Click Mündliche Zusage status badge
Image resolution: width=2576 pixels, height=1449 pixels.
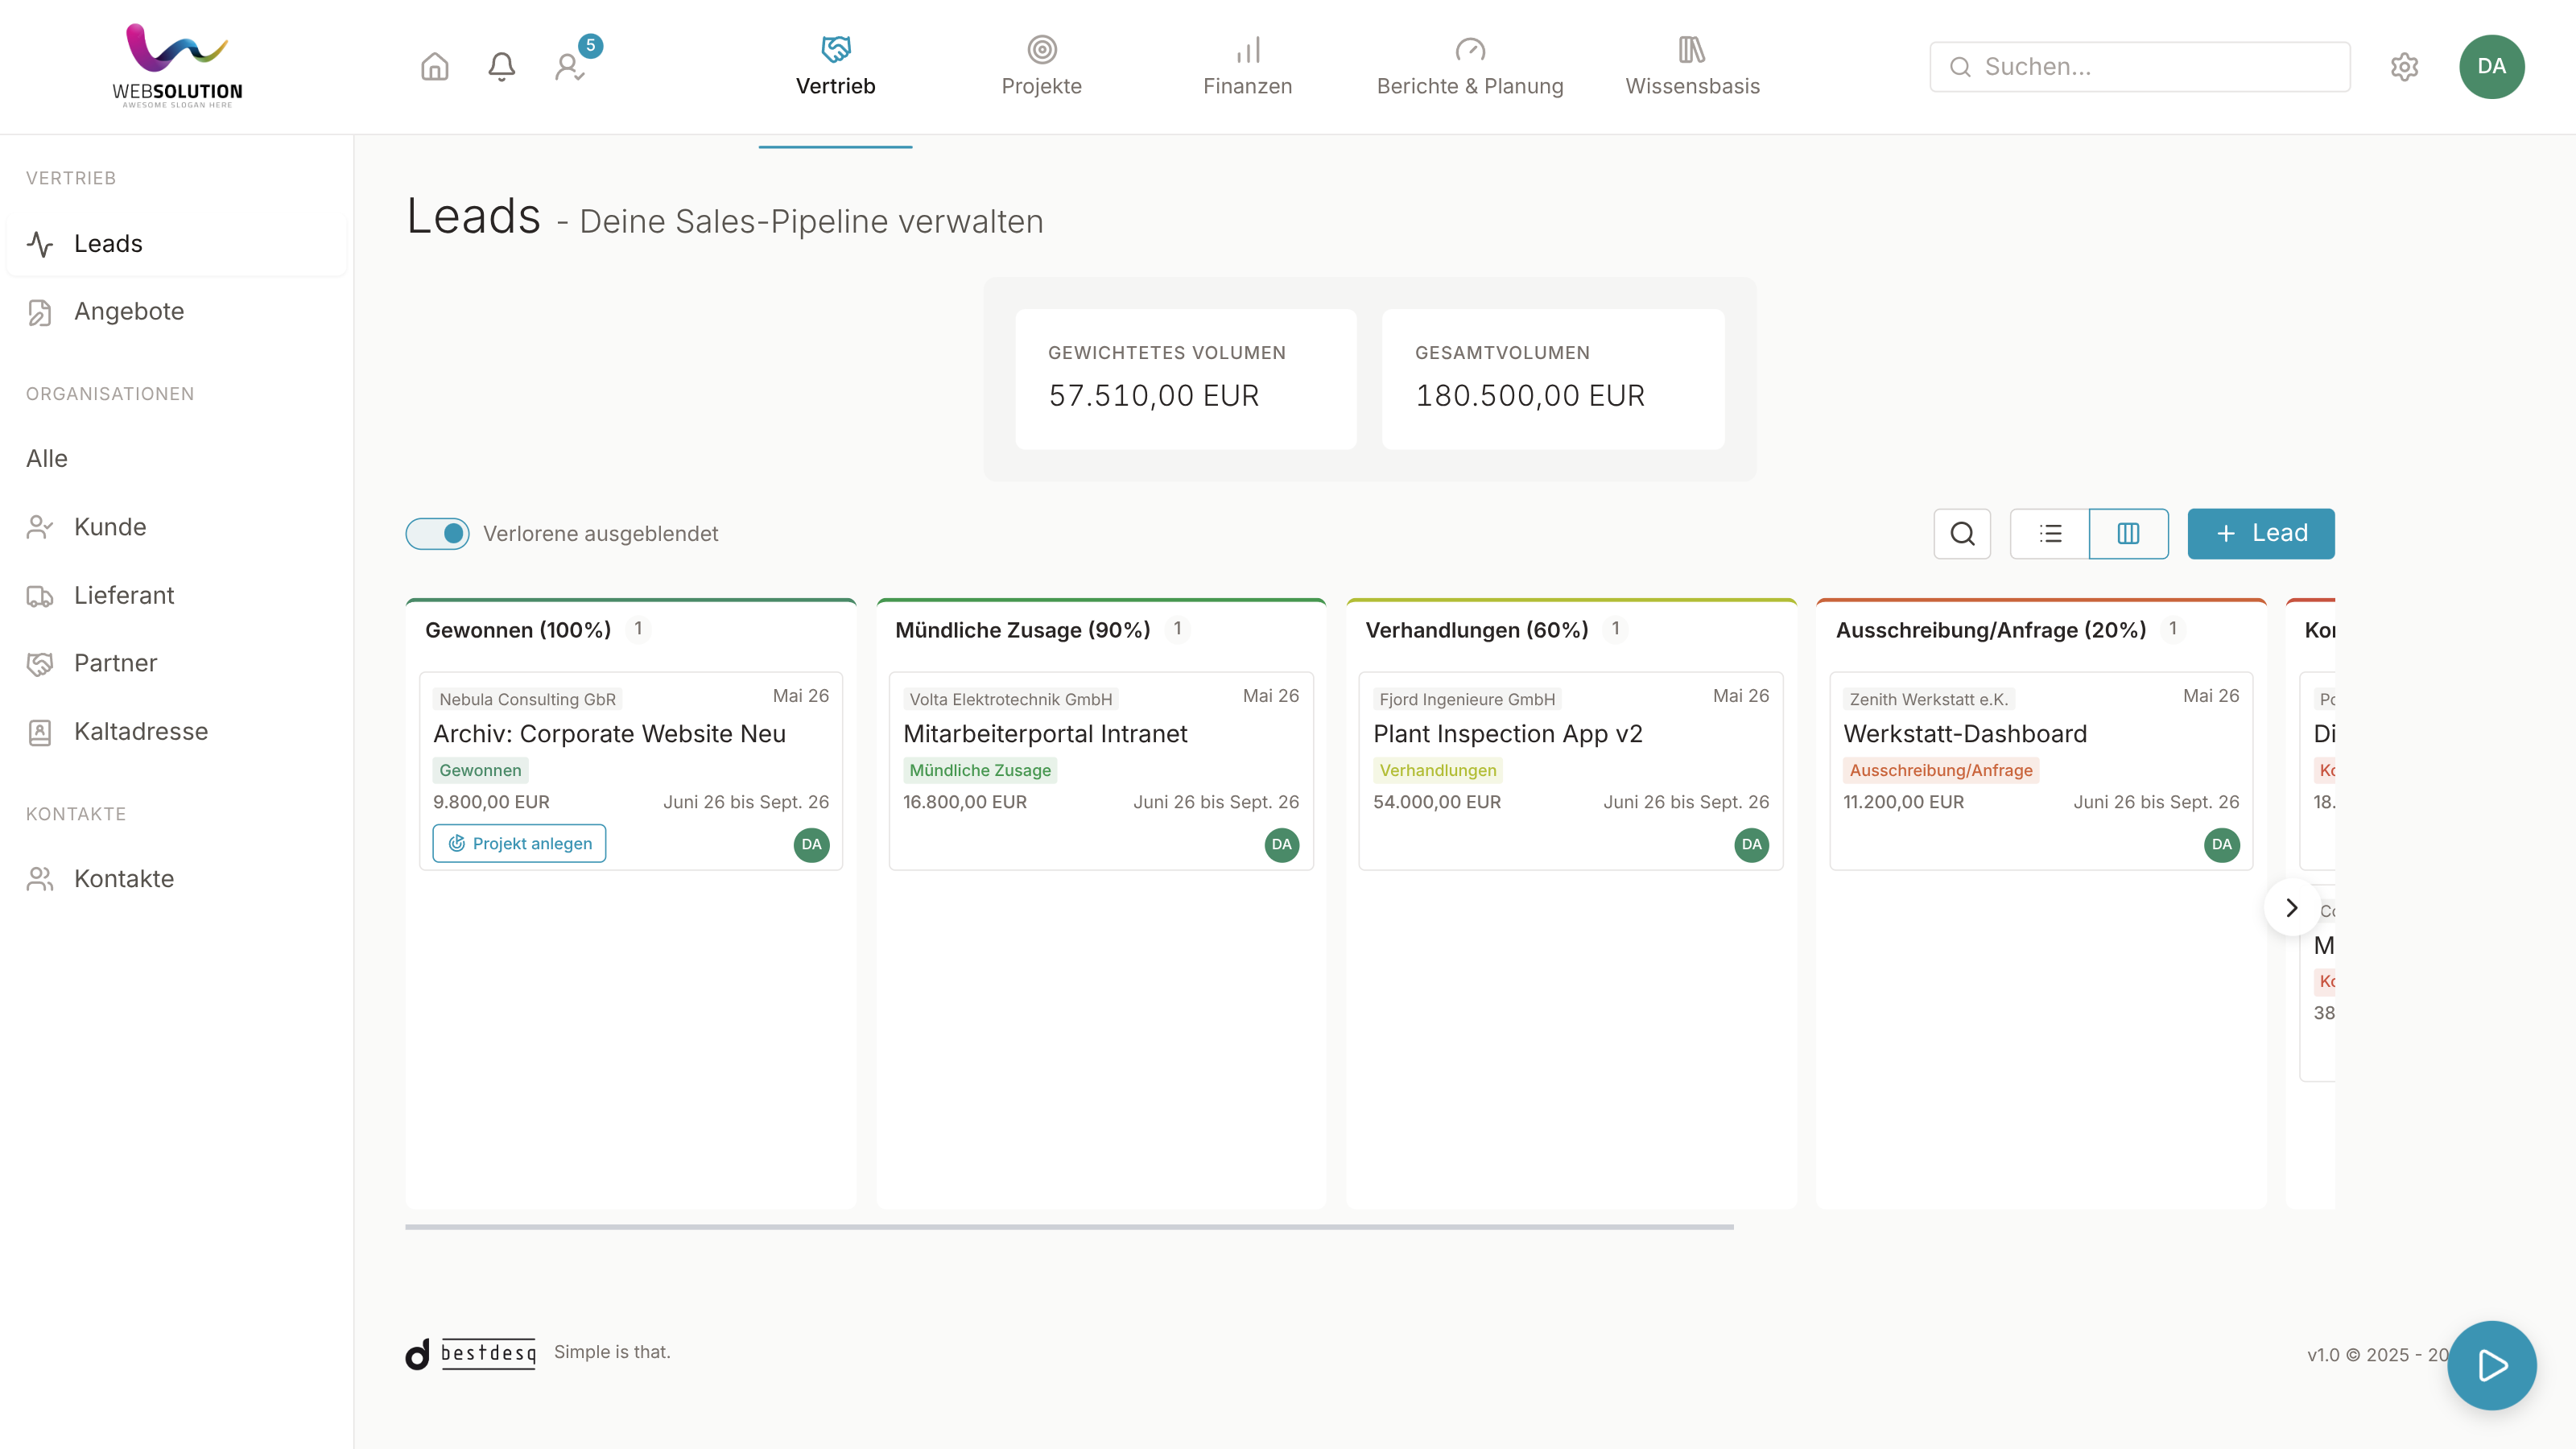[980, 770]
